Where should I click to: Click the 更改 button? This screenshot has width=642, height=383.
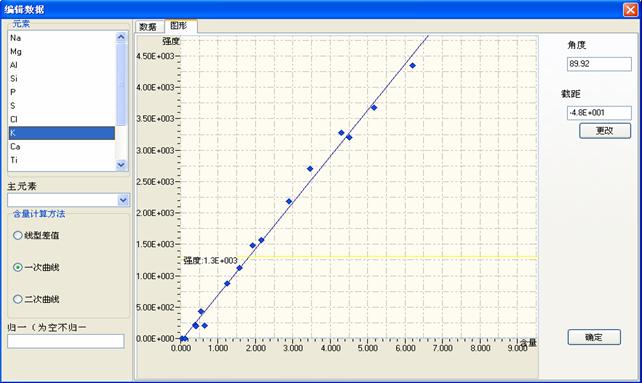pos(605,131)
